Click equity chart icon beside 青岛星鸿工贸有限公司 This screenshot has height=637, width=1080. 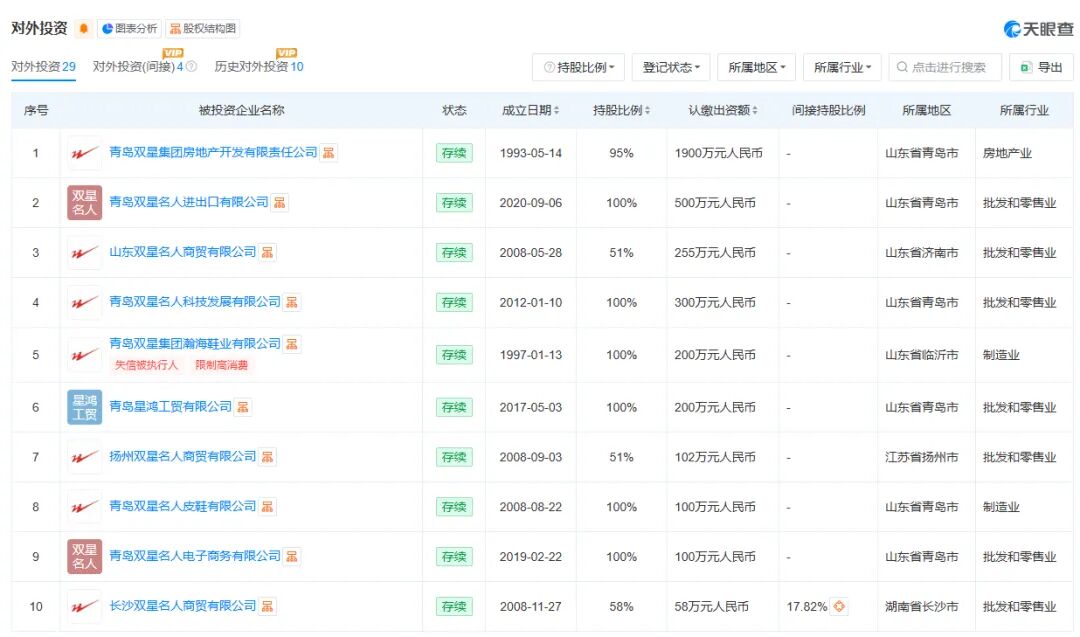(242, 407)
